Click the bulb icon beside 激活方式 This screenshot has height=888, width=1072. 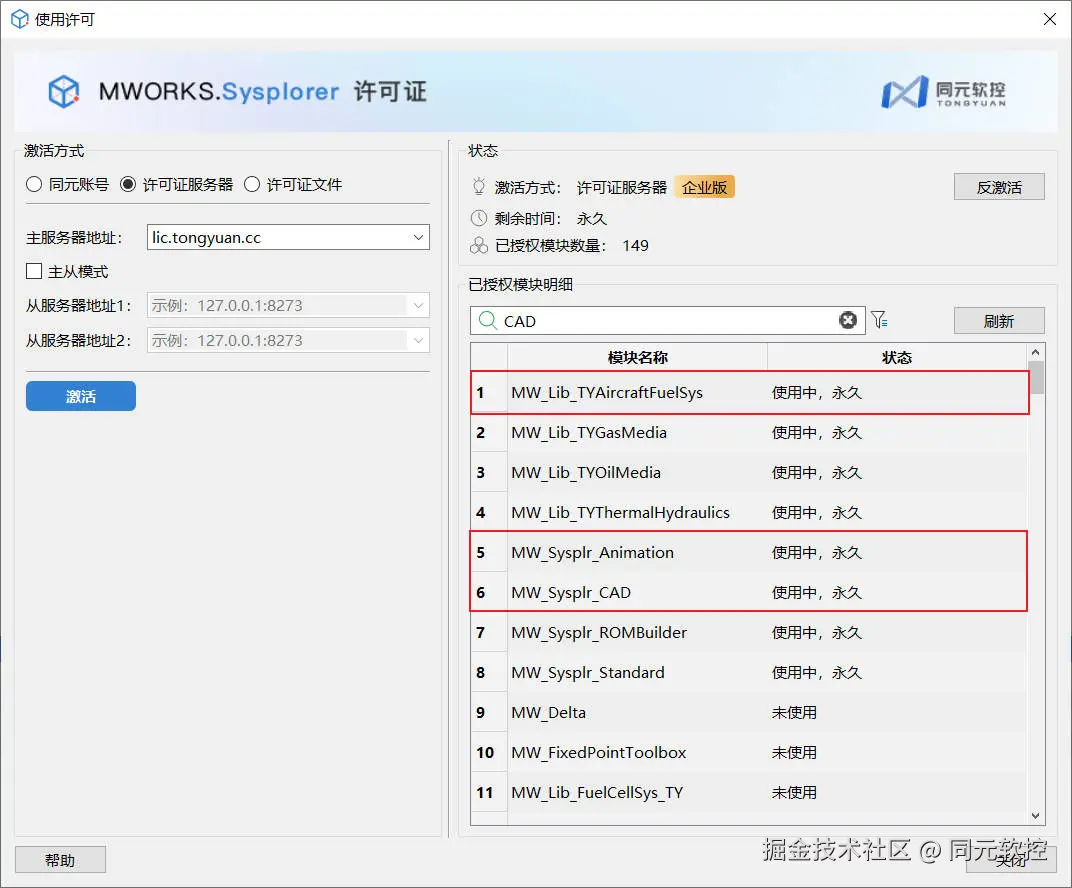pos(477,186)
